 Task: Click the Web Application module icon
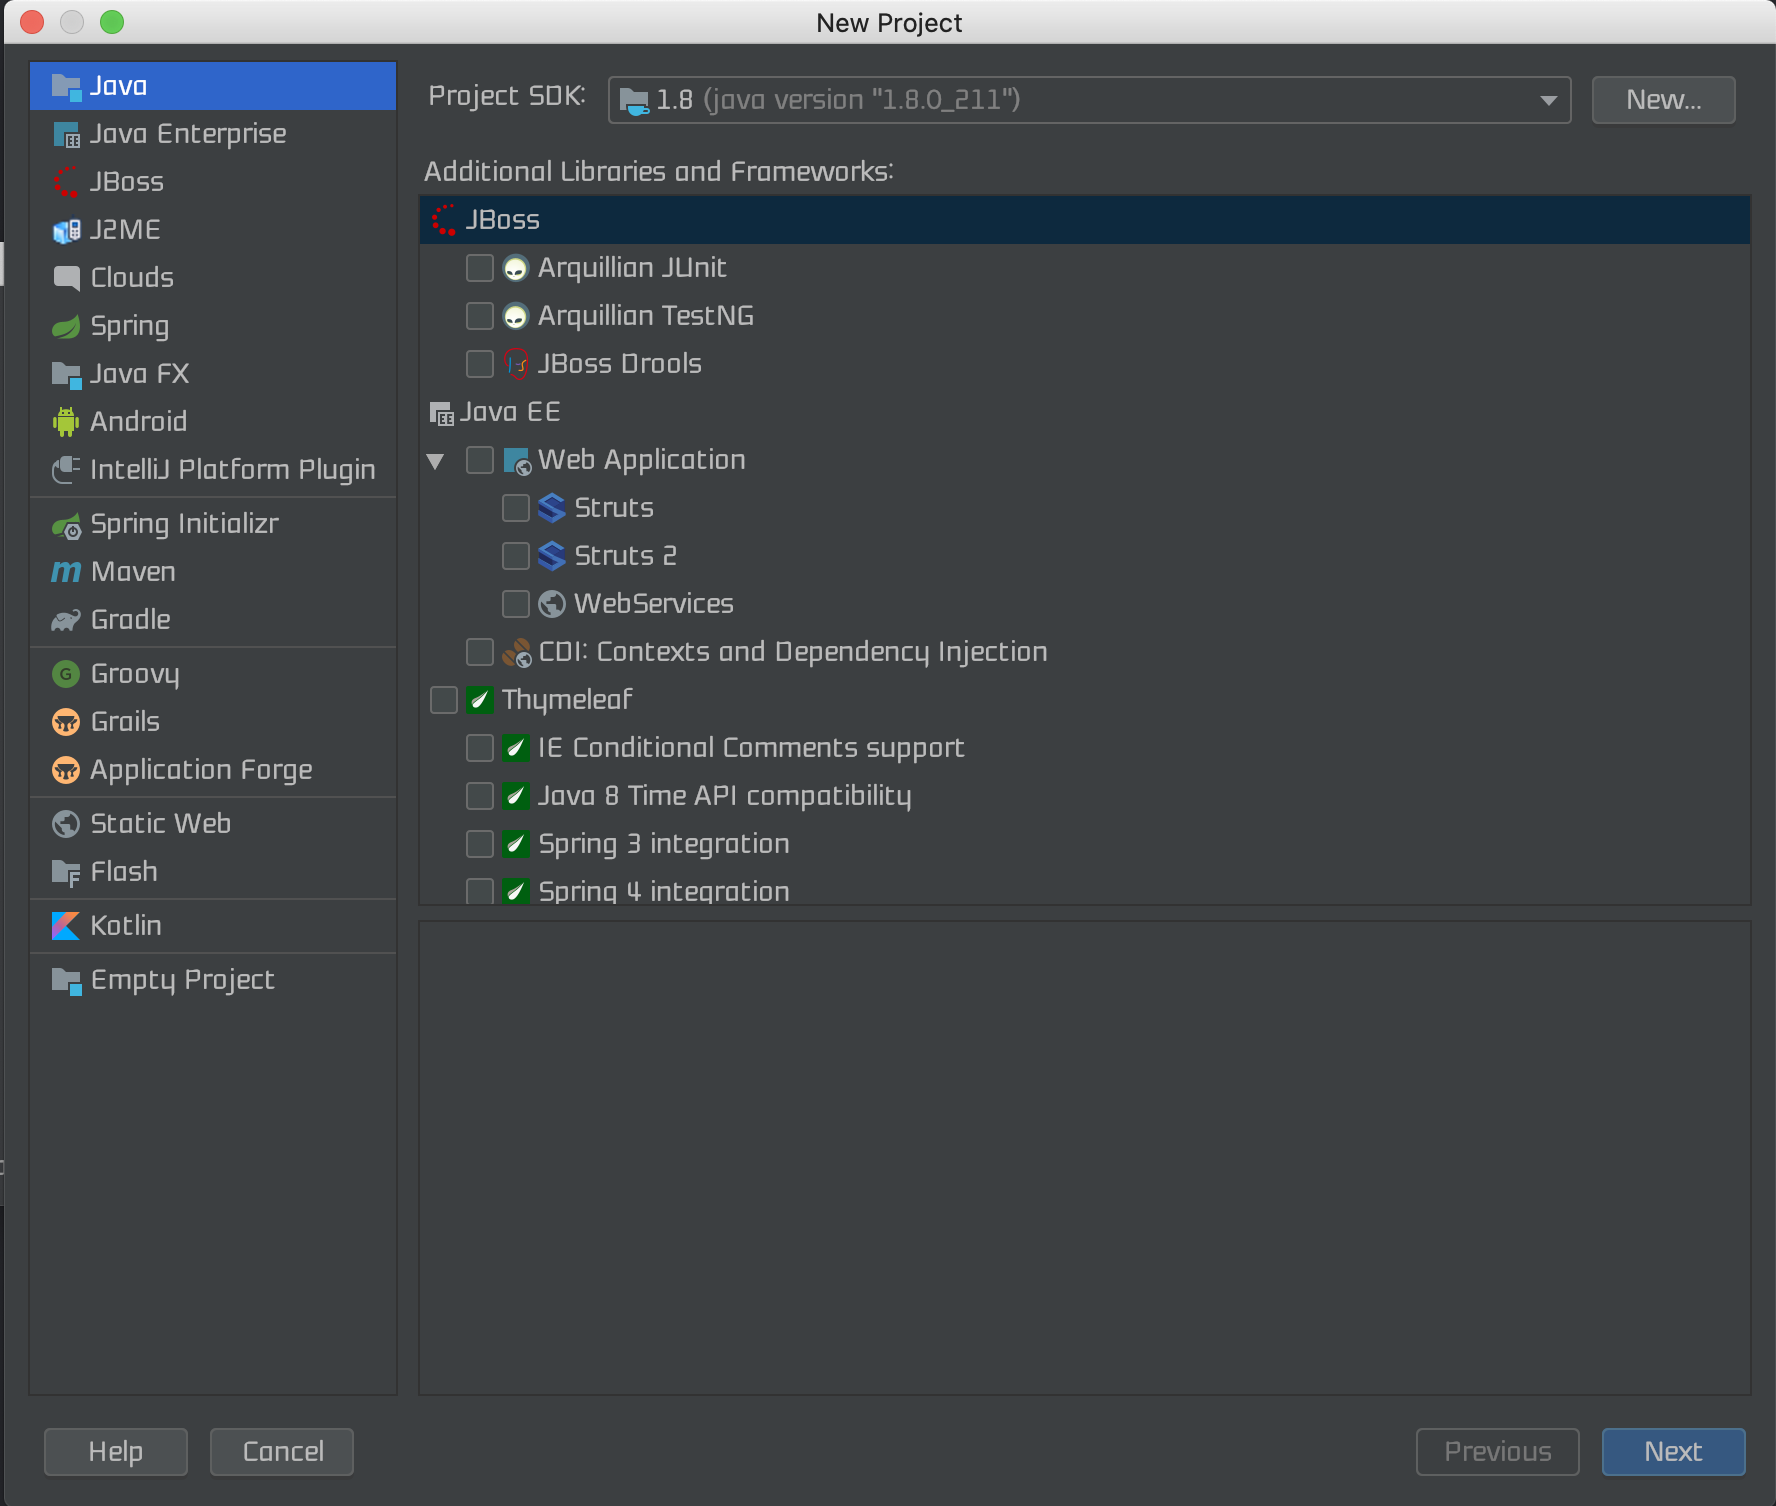point(517,461)
